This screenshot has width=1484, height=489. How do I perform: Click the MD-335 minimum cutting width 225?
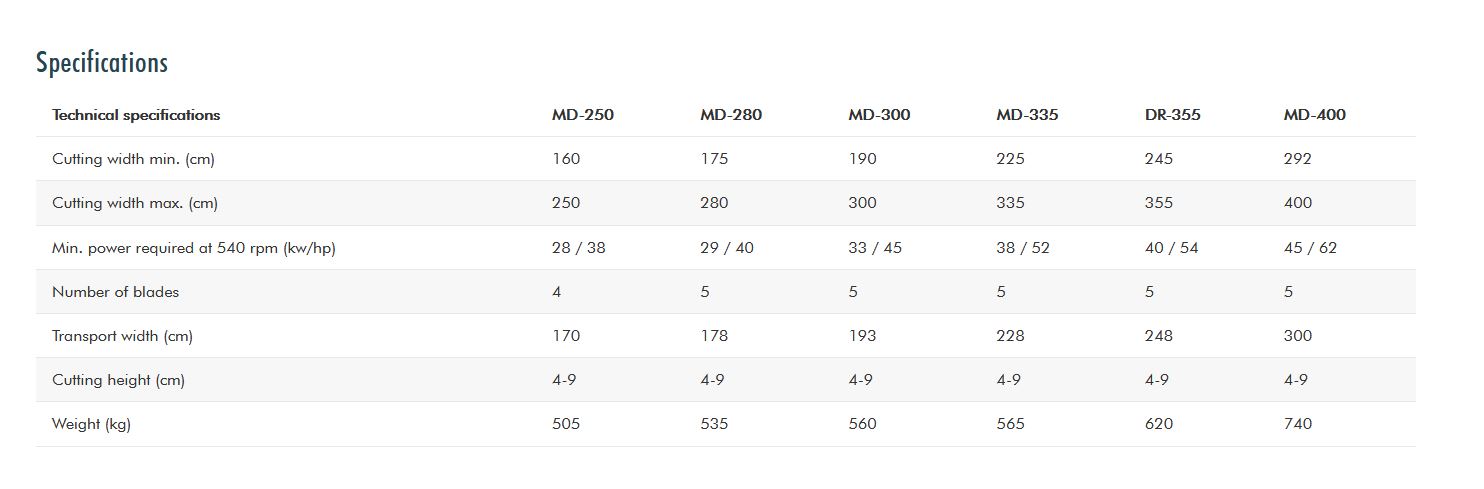tap(1010, 159)
